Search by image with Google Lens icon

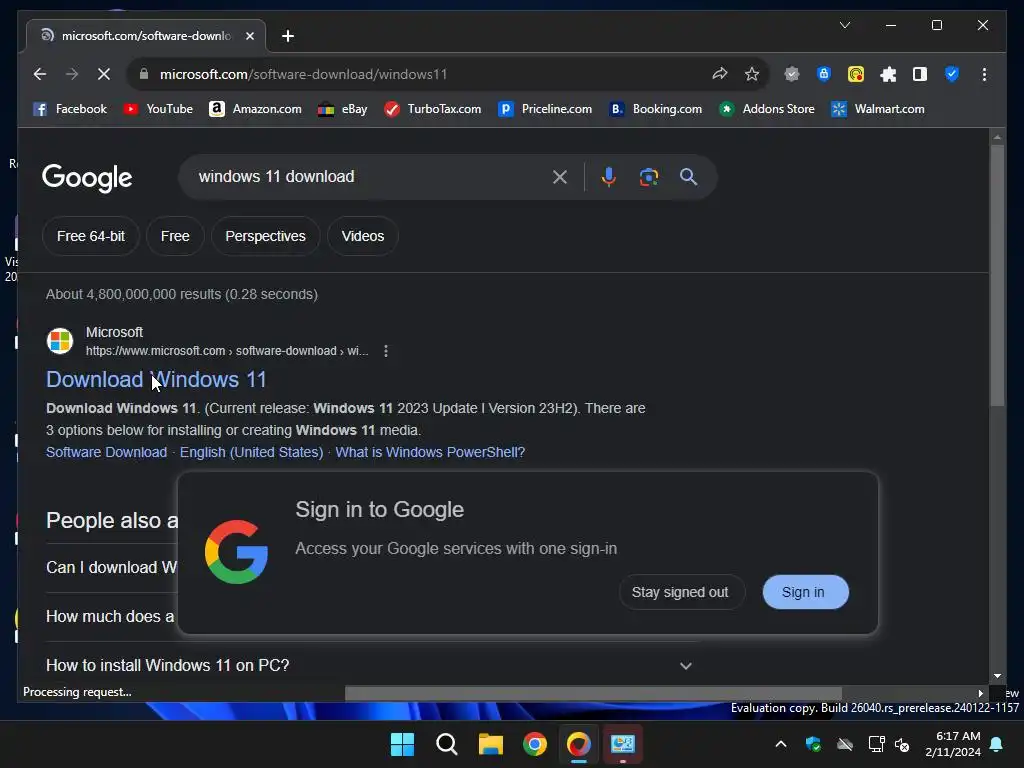[x=648, y=177]
